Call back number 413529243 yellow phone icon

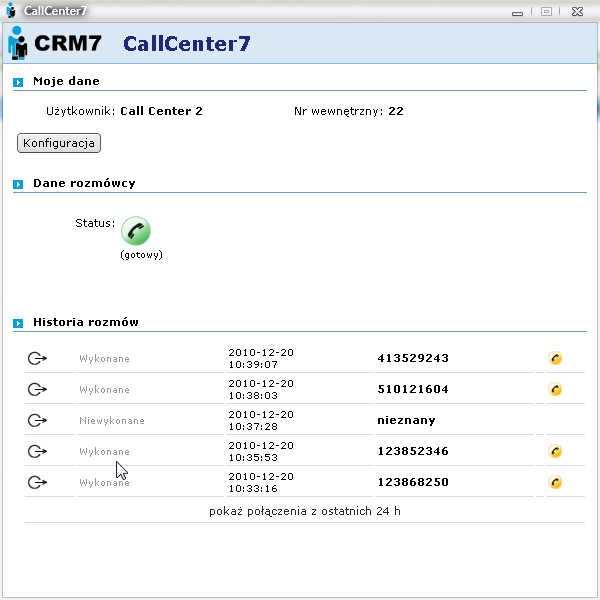point(555,358)
